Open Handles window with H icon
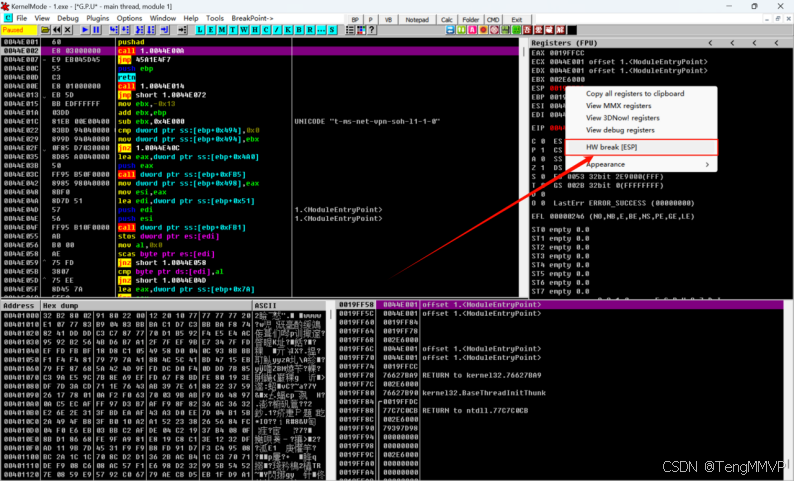The height and width of the screenshot is (481, 794). tap(255, 30)
